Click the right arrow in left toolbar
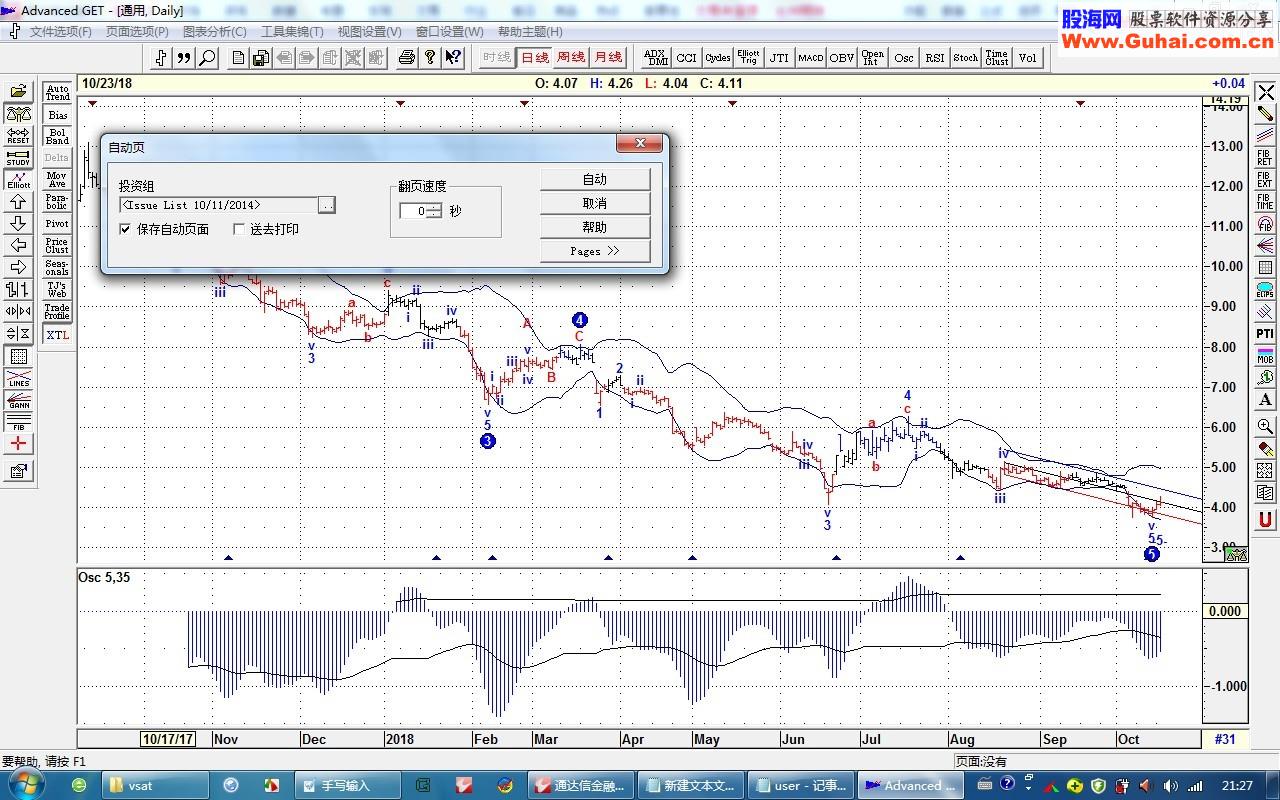This screenshot has width=1280, height=800. pos(18,267)
